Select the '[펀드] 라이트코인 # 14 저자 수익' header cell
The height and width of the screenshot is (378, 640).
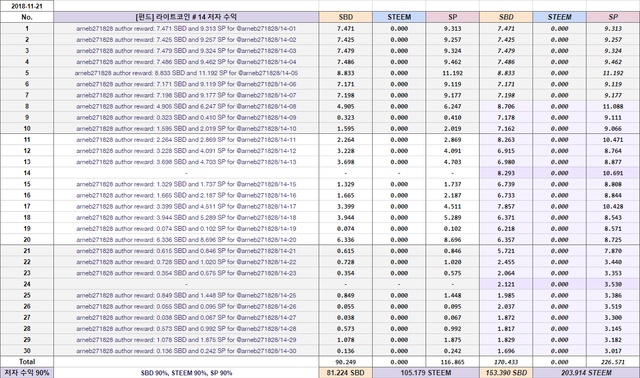pos(186,17)
